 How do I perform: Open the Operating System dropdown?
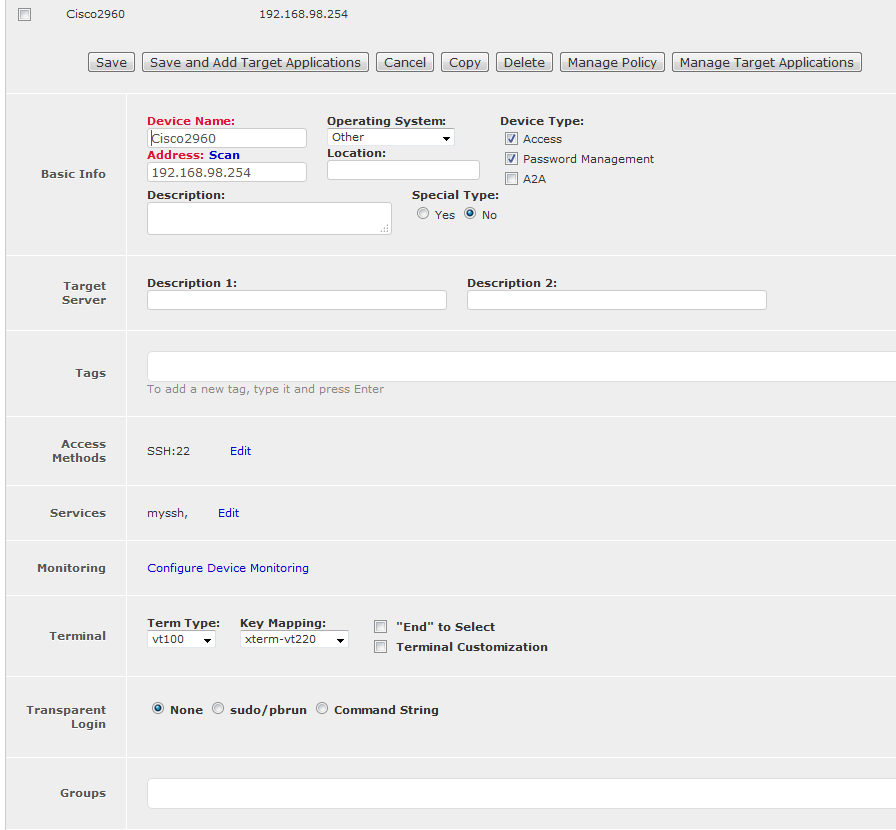(x=390, y=137)
